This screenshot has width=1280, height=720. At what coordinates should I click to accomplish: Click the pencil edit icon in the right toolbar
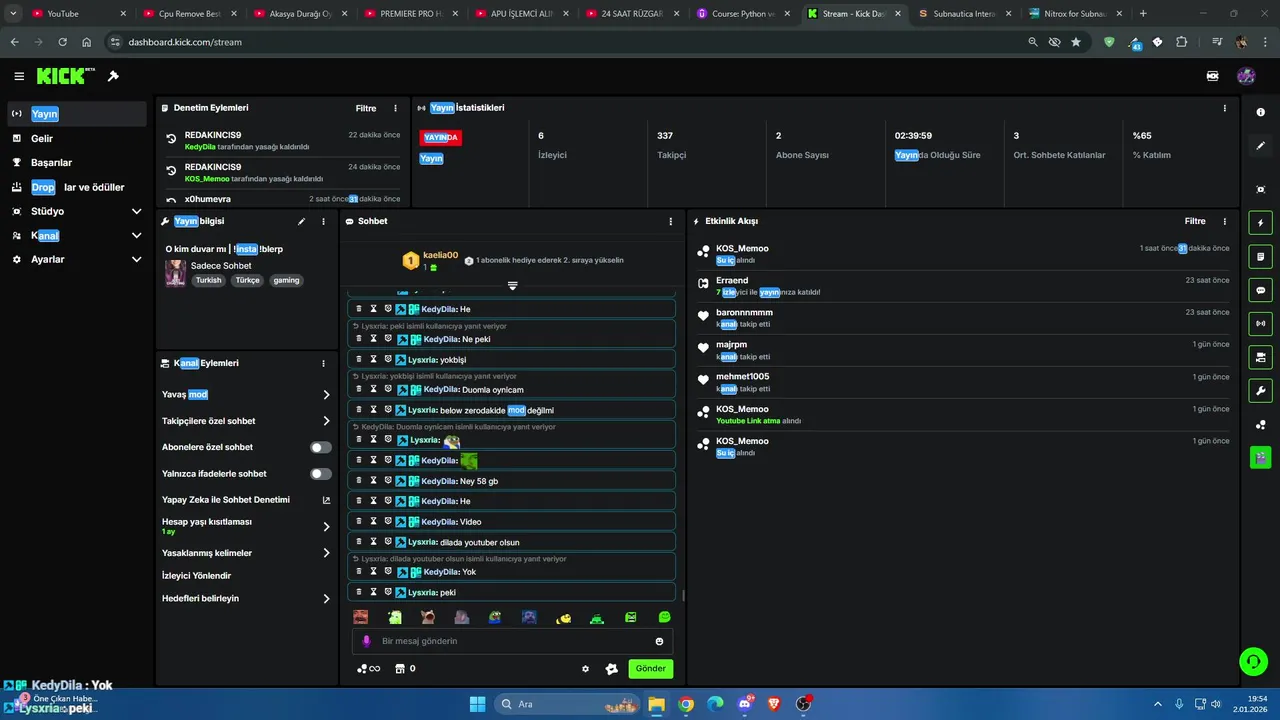pos(1260,146)
